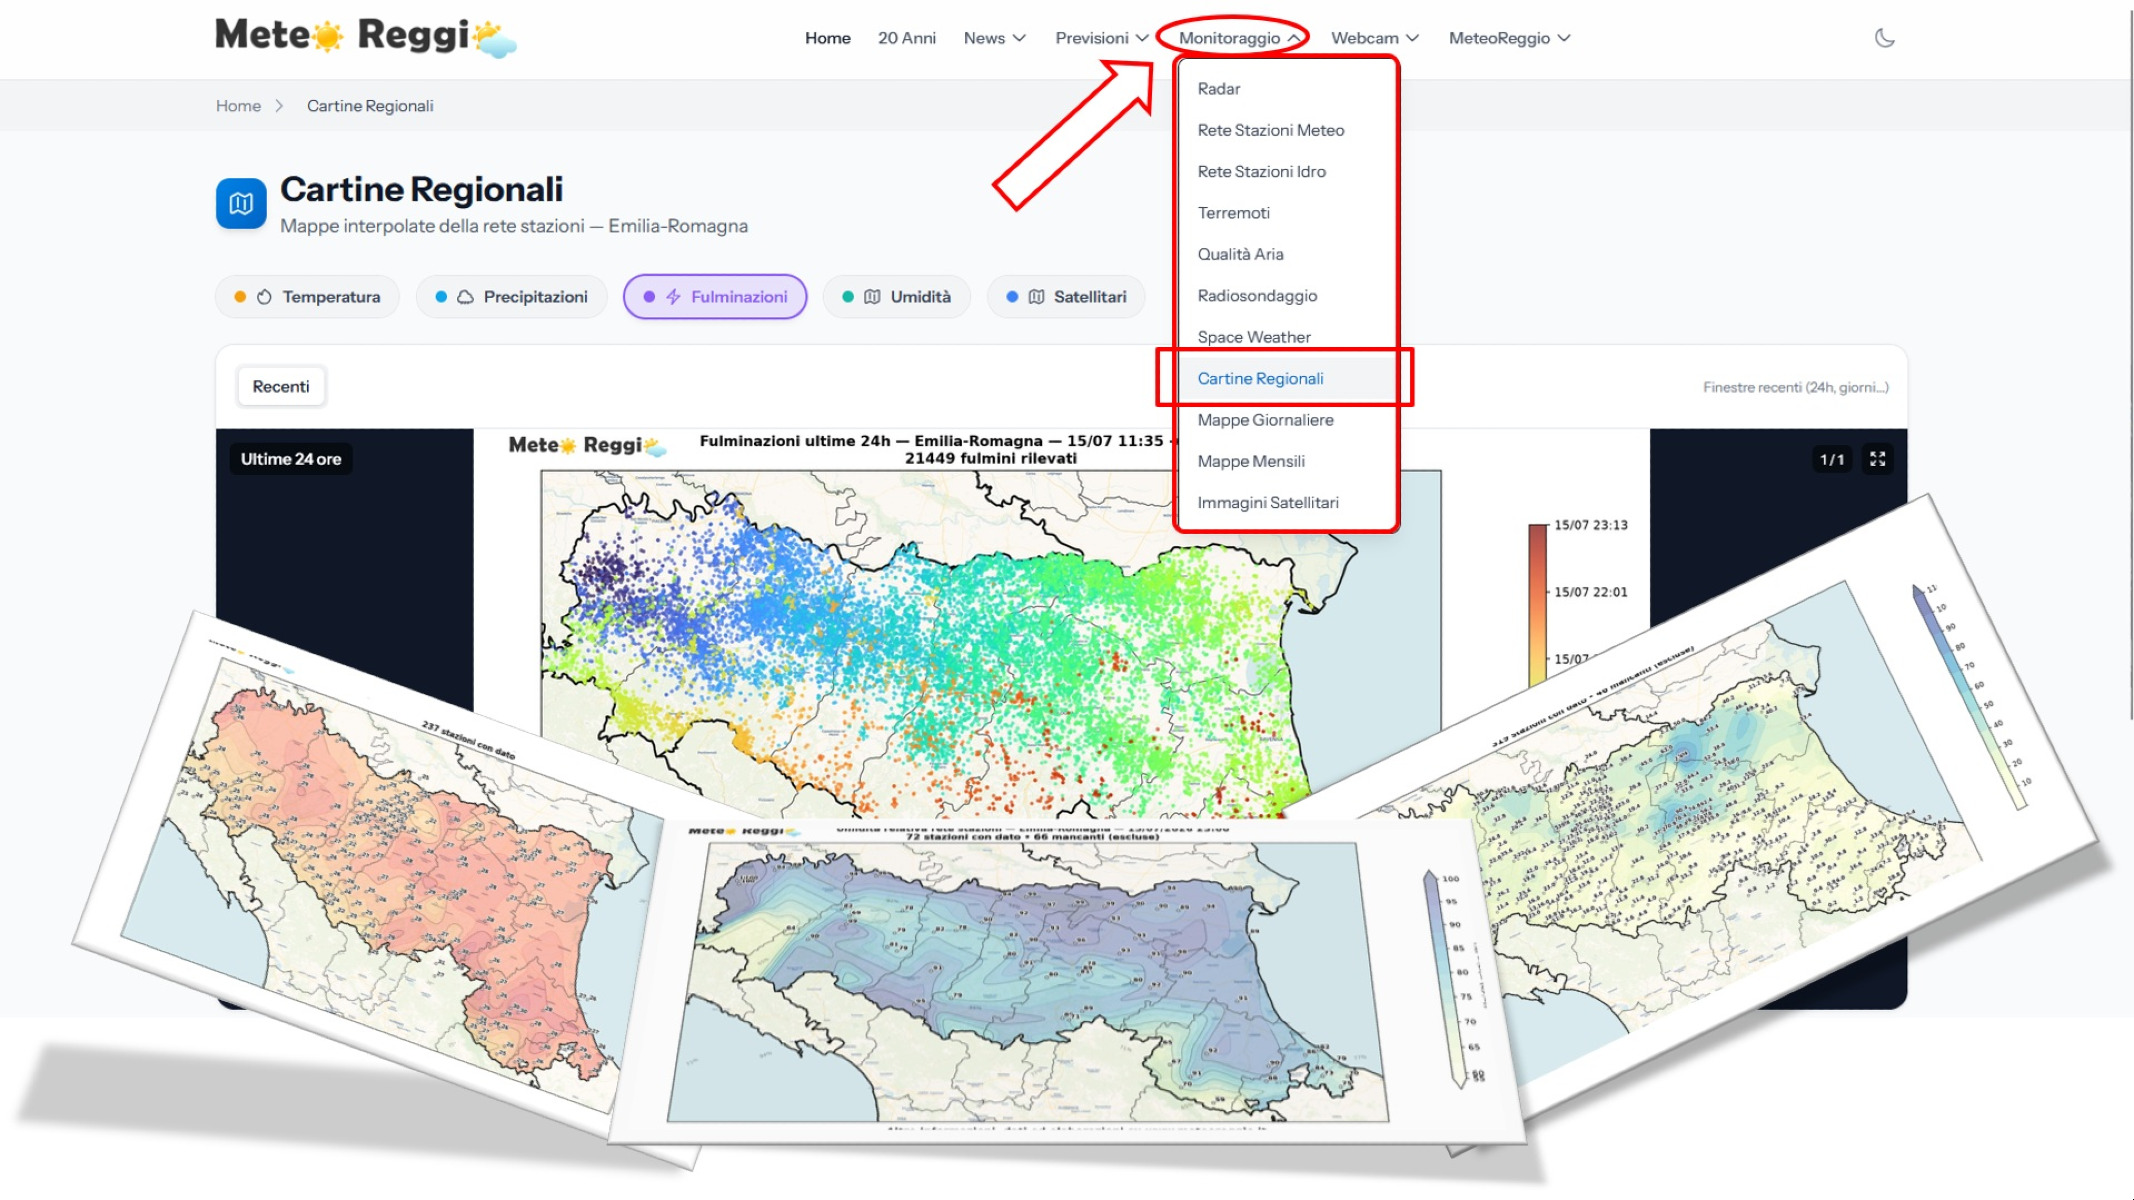Collapse the Monitoraggio dropdown

point(1239,38)
